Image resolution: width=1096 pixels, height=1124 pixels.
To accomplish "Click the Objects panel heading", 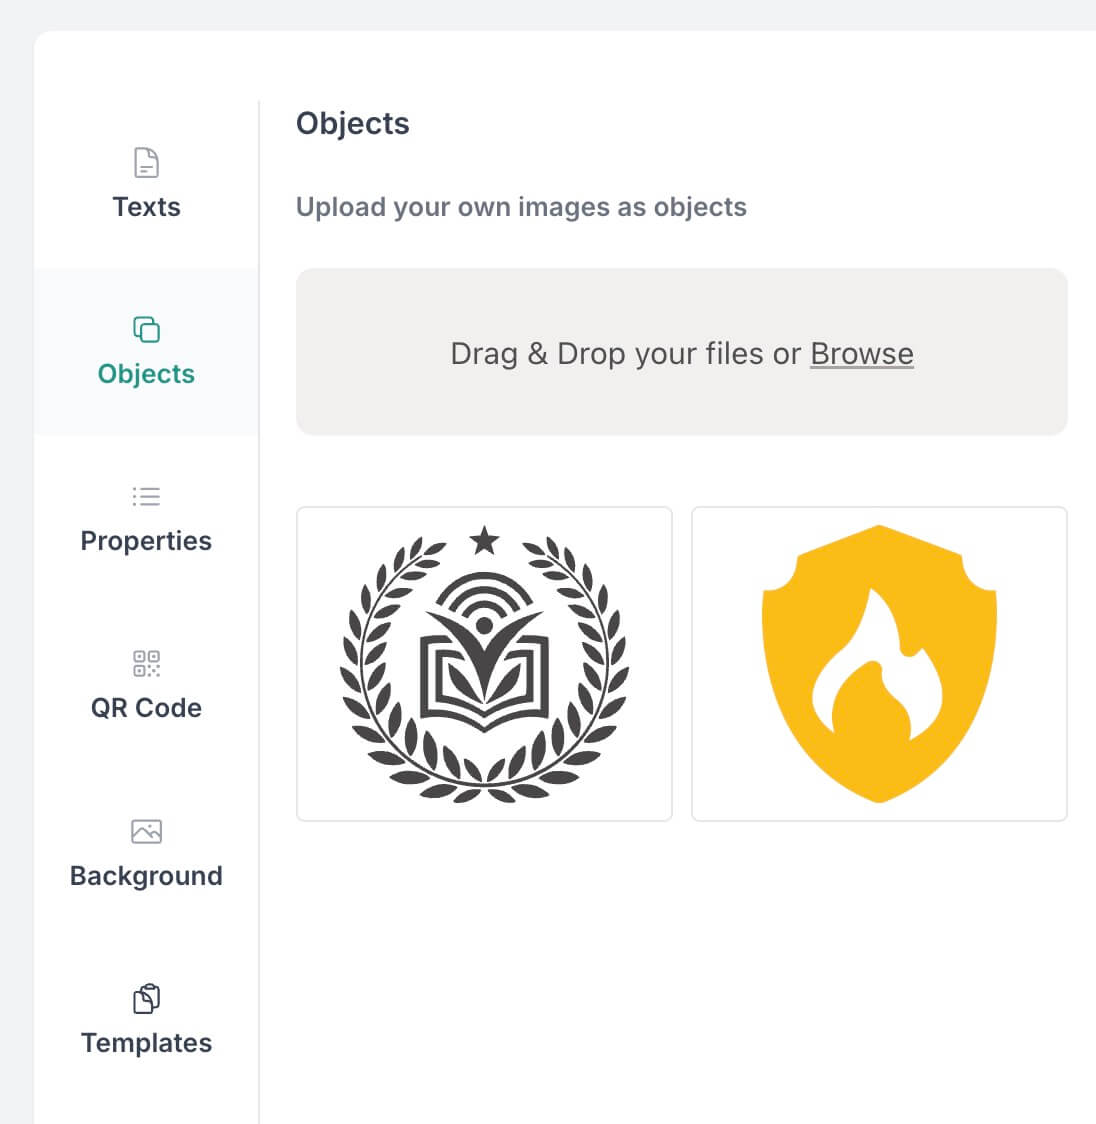I will coord(352,124).
